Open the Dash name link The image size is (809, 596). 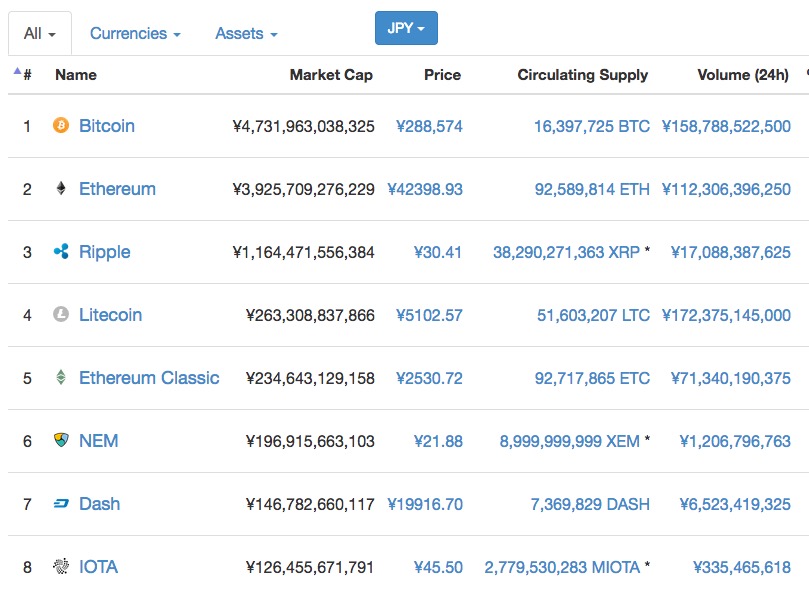click(x=99, y=504)
